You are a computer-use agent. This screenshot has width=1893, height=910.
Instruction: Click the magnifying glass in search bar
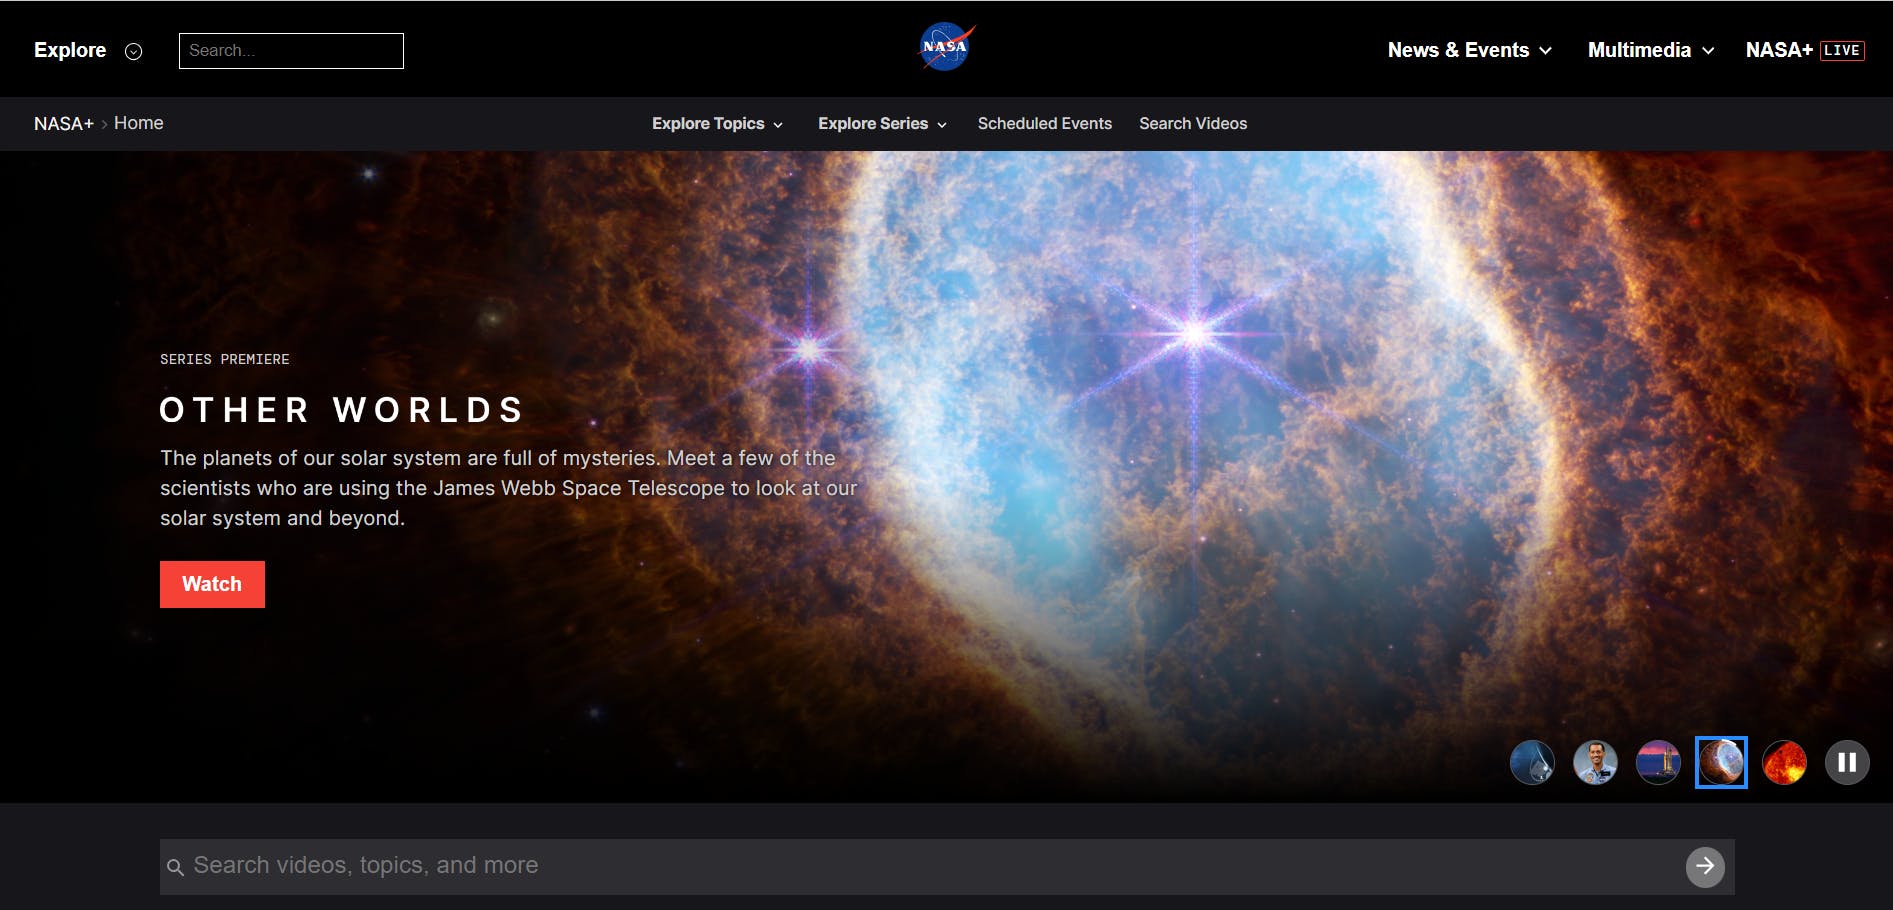[176, 866]
